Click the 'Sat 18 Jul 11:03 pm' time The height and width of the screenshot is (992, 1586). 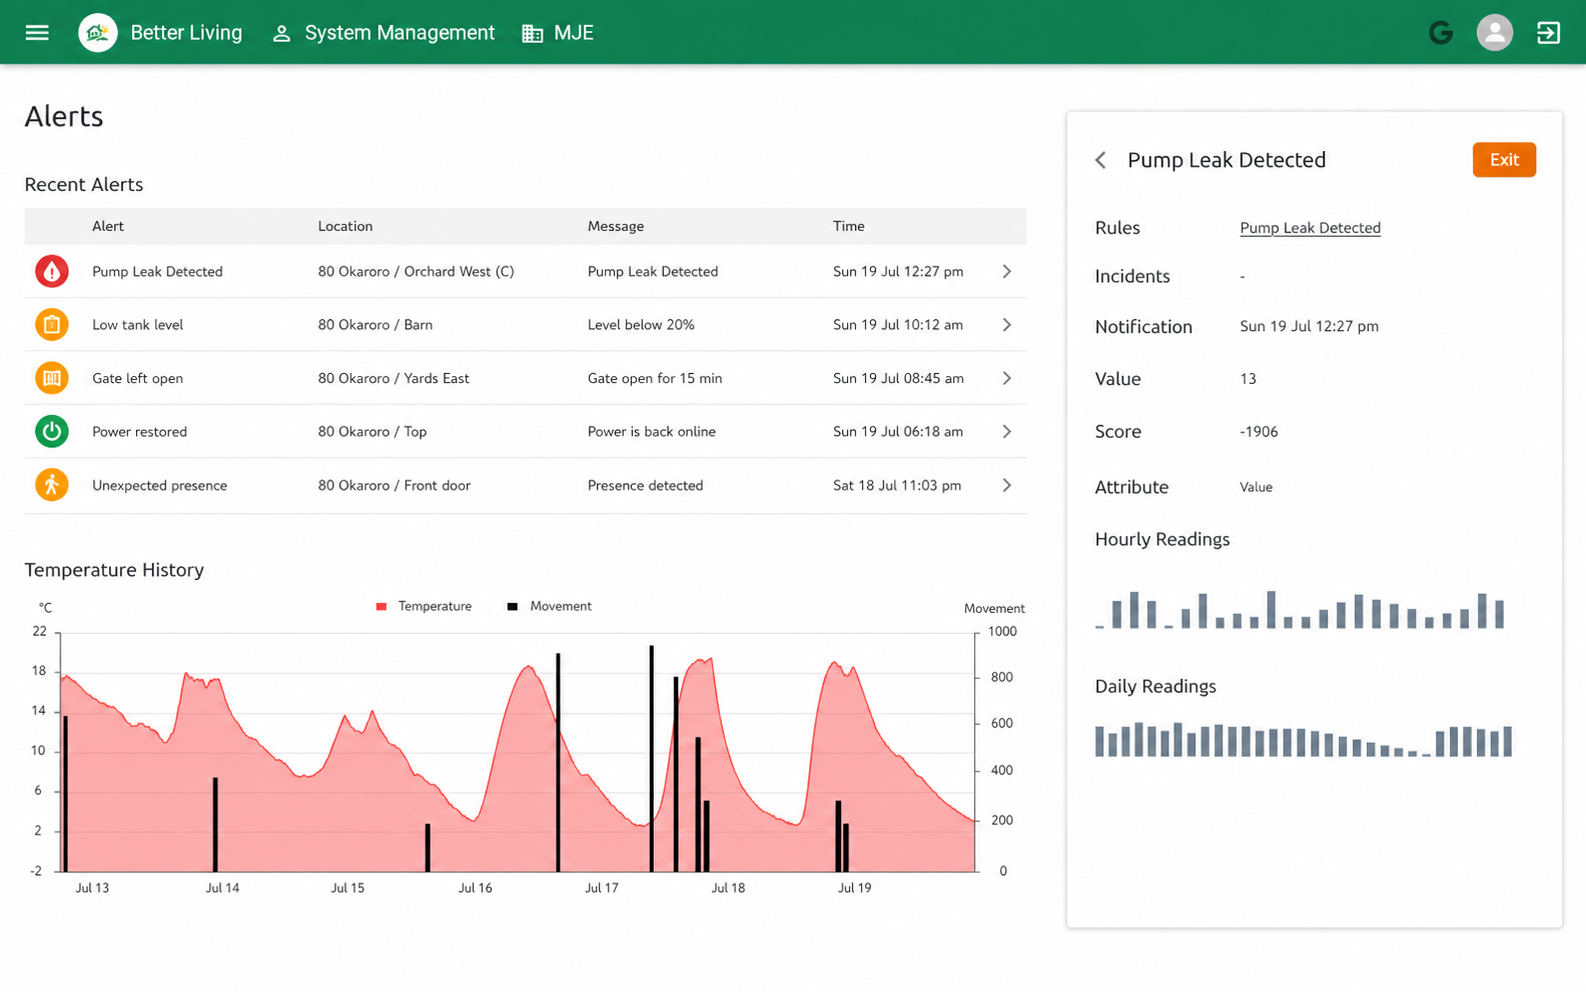[x=897, y=485]
